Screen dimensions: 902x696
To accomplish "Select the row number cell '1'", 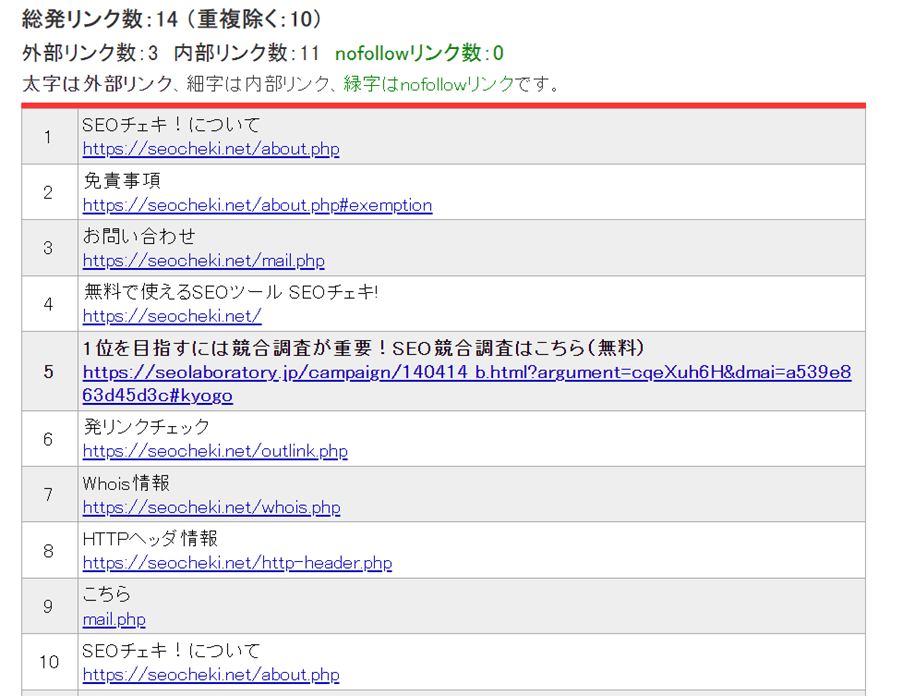I will pos(49,137).
